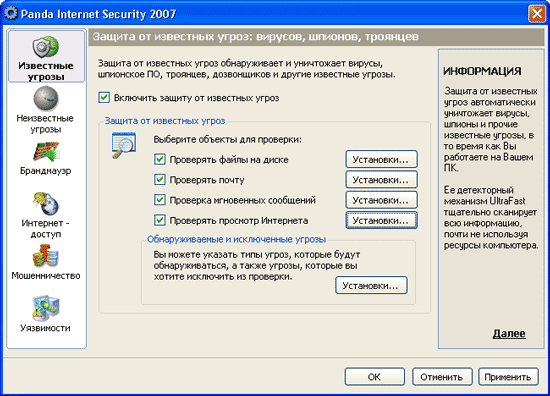Open the Неизвестные угрозы globe icon
Viewport: 550px width, 396px height.
[x=46, y=99]
